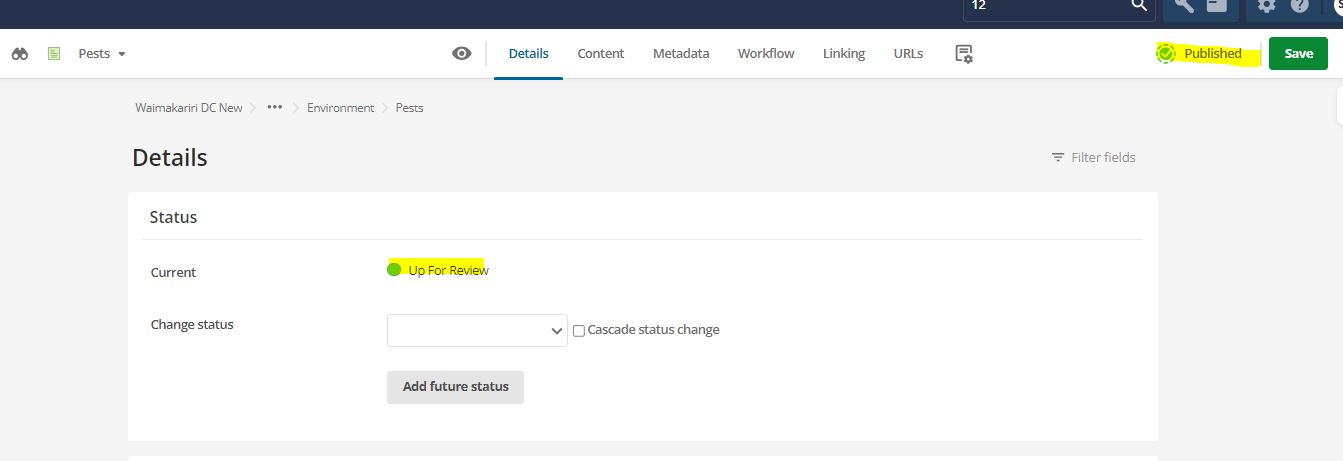Click the page-like icon beside the wrench
This screenshot has height=461, width=1343.
coord(1216,5)
